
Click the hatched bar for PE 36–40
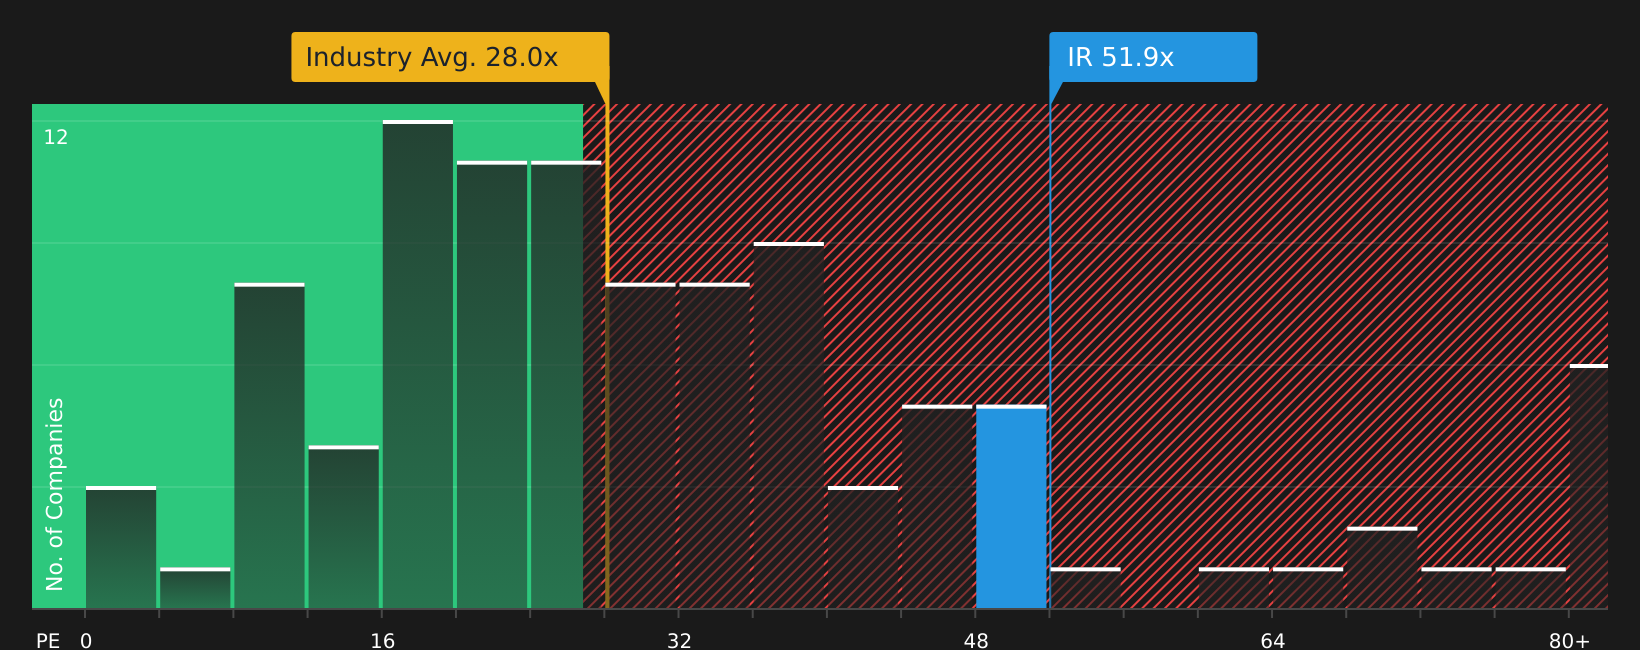pos(789,426)
